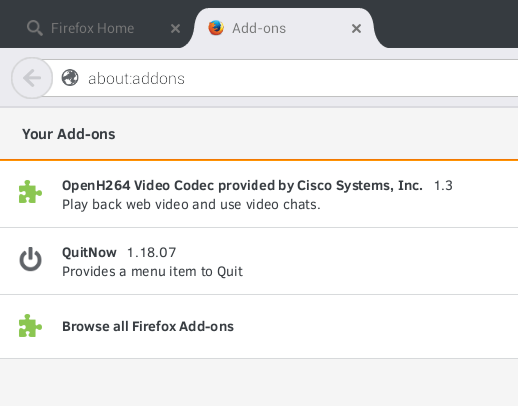Click the Firefox Home search magnifier icon
The height and width of the screenshot is (406, 518).
35,28
